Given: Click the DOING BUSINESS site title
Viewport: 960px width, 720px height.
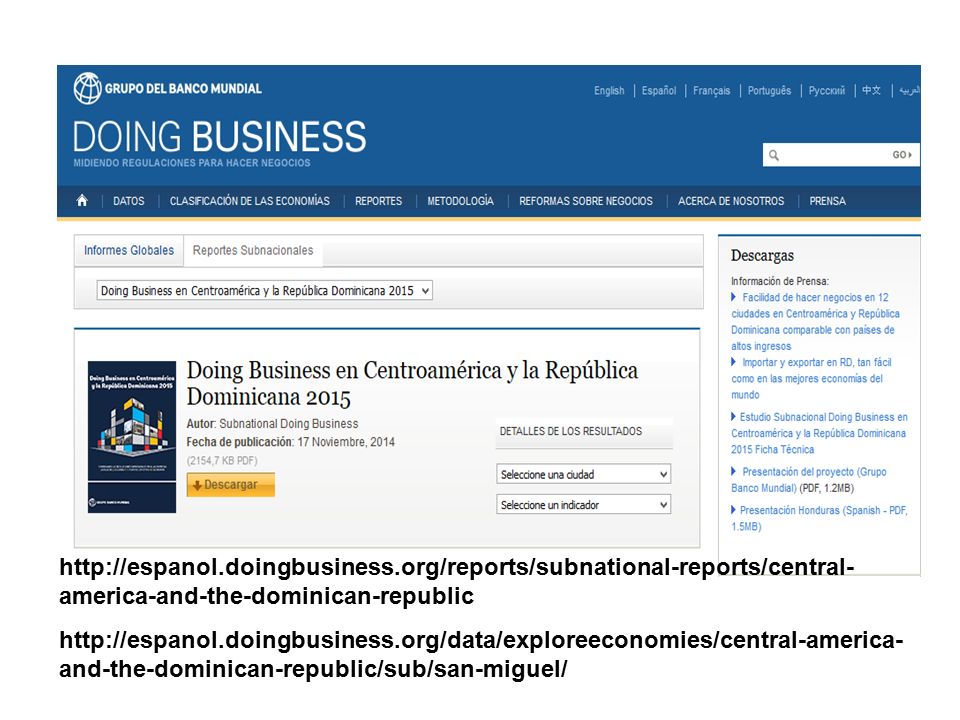Looking at the screenshot, I should pos(219,137).
